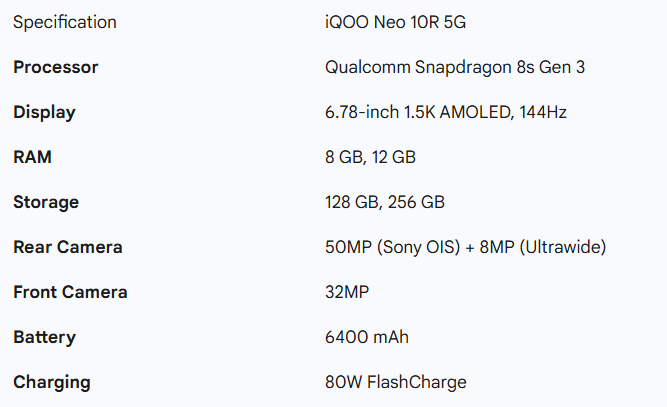Click the Rear Camera row label
The height and width of the screenshot is (407, 667).
68,247
